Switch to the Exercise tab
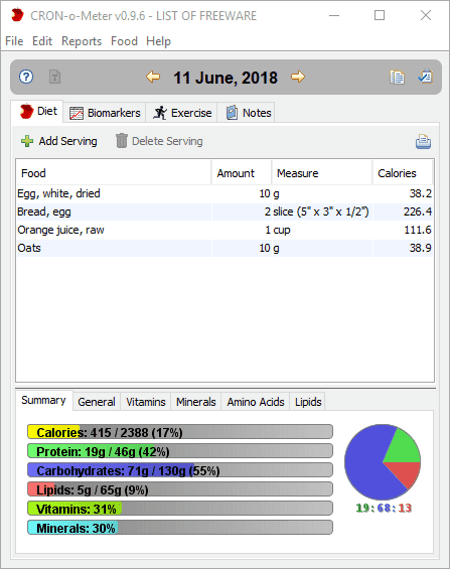This screenshot has height=569, width=450. pos(182,113)
